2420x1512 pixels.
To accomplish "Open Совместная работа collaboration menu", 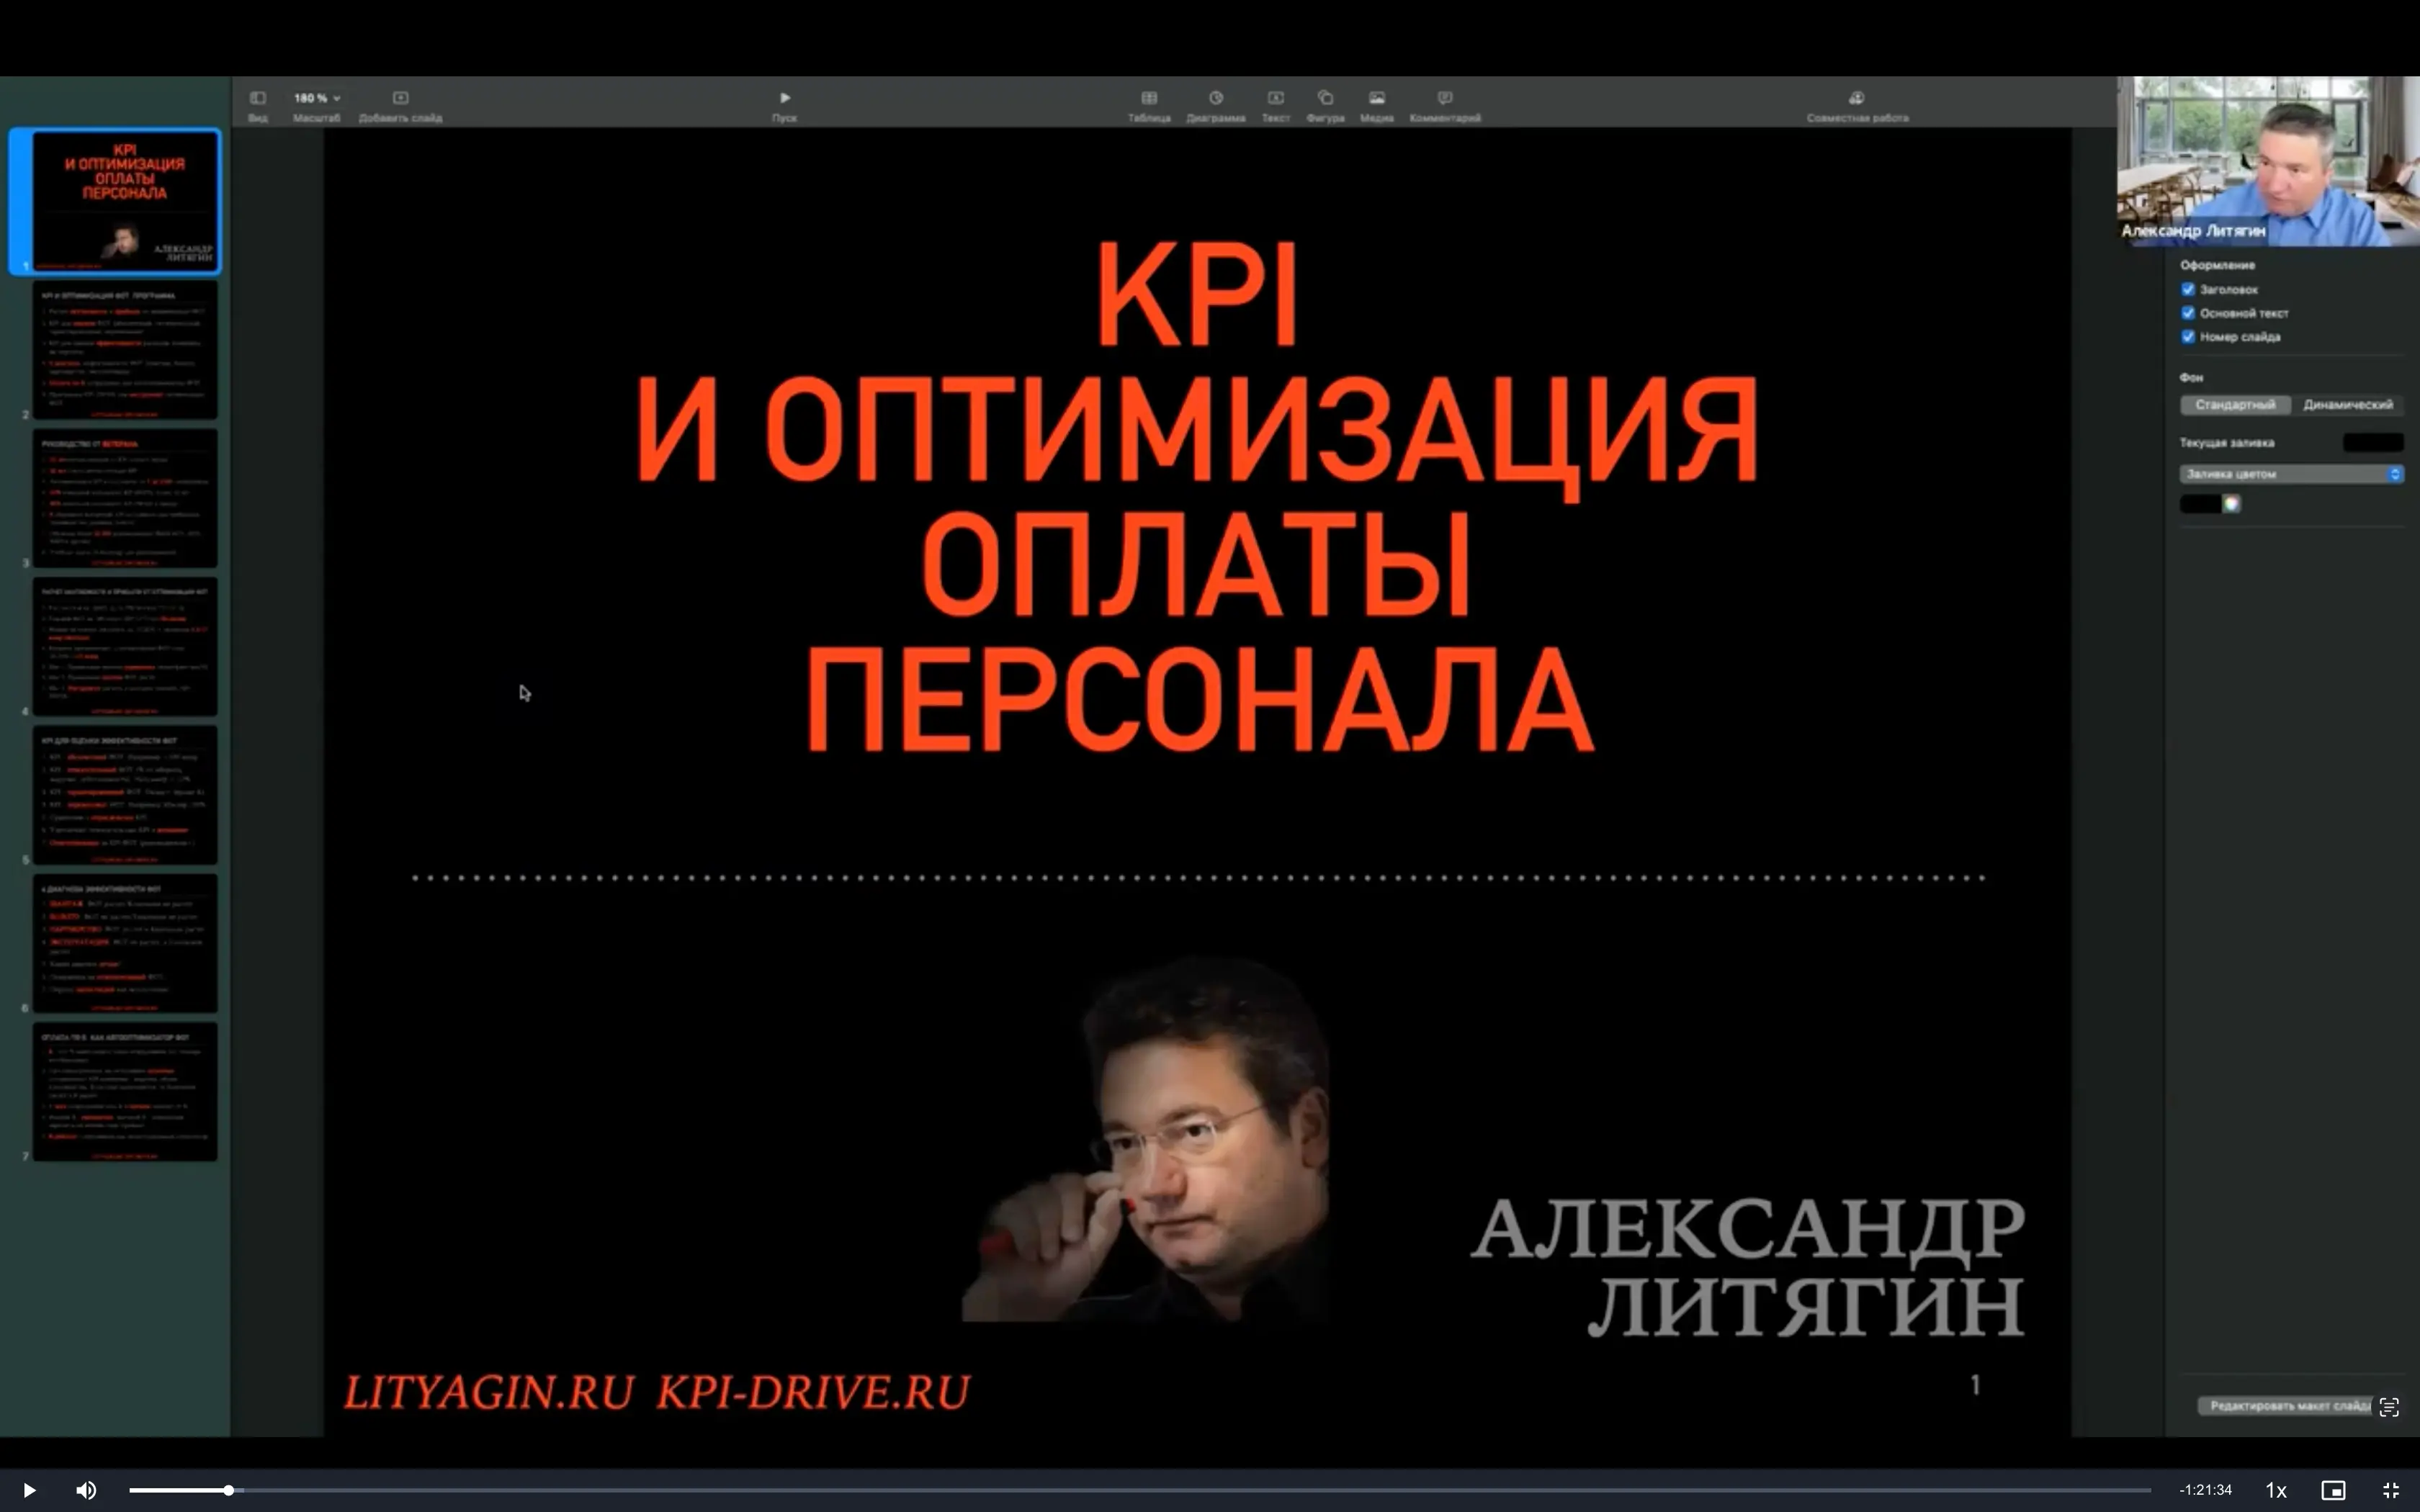I will pyautogui.click(x=1856, y=98).
